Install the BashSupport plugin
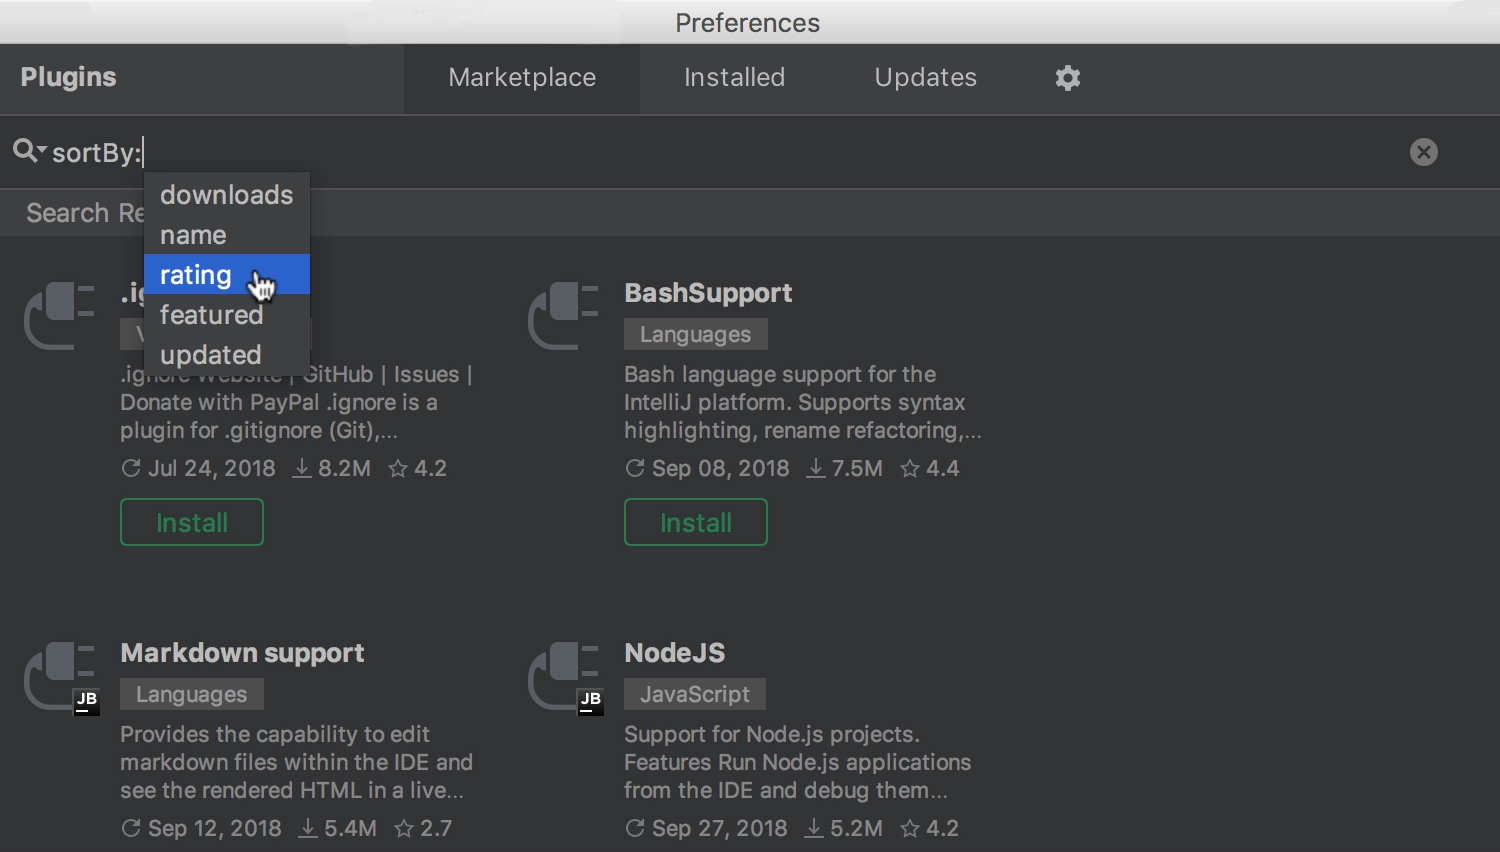The image size is (1500, 852). [x=696, y=522]
